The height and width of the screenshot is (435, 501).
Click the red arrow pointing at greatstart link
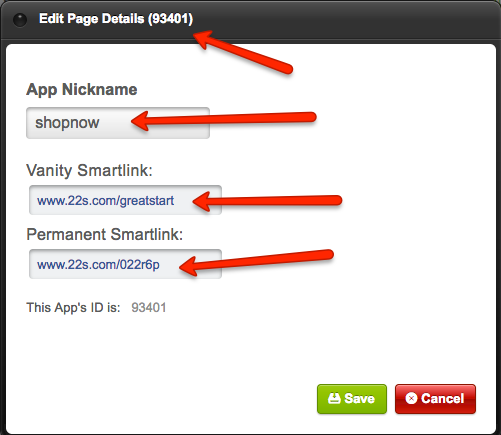[267, 201]
